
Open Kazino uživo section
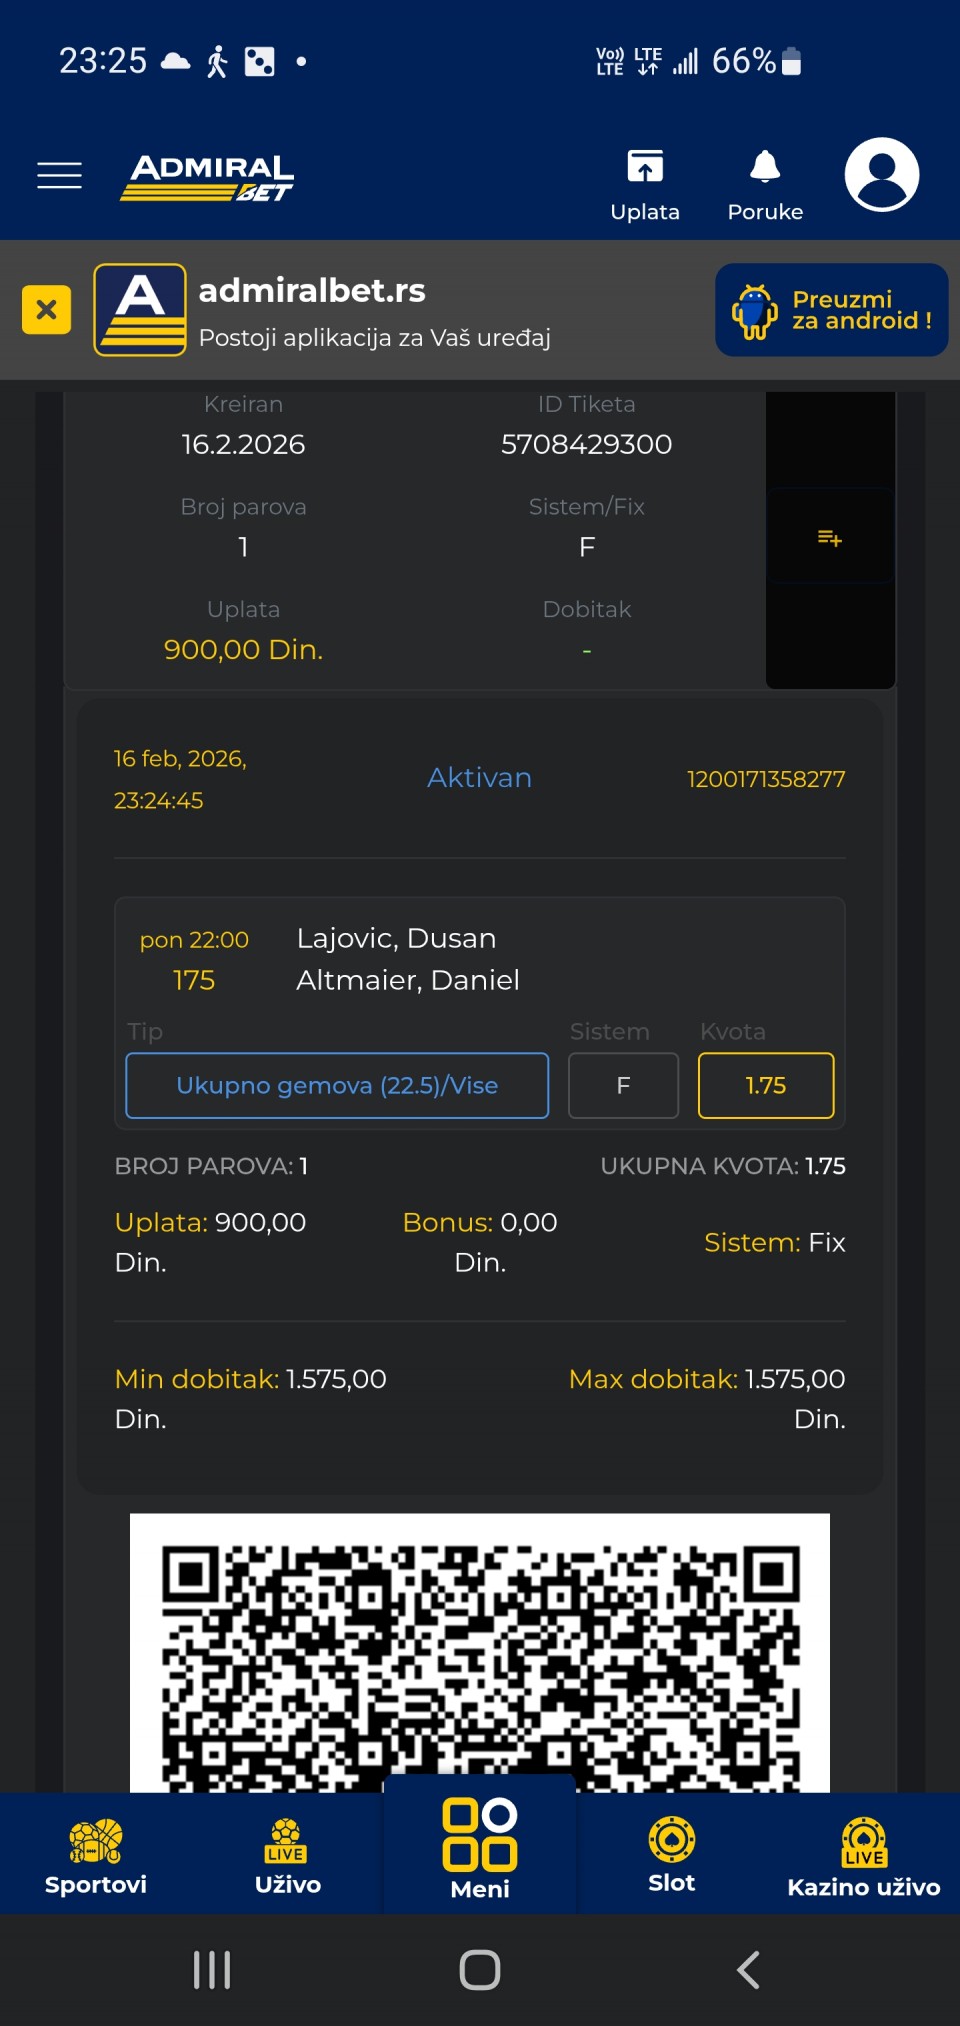point(863,1856)
